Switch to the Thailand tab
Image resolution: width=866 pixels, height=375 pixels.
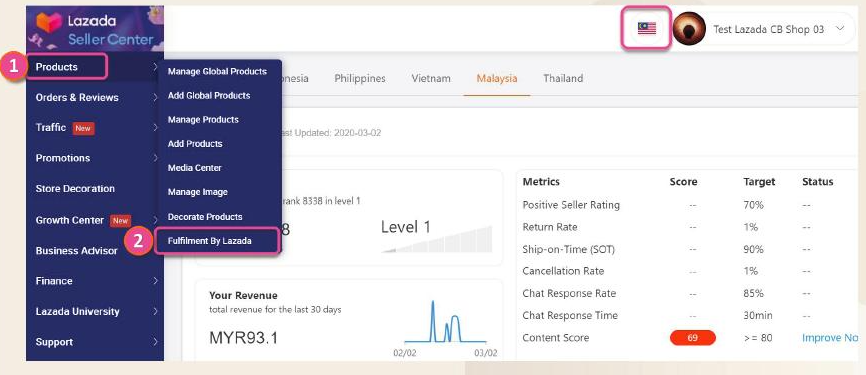click(563, 78)
